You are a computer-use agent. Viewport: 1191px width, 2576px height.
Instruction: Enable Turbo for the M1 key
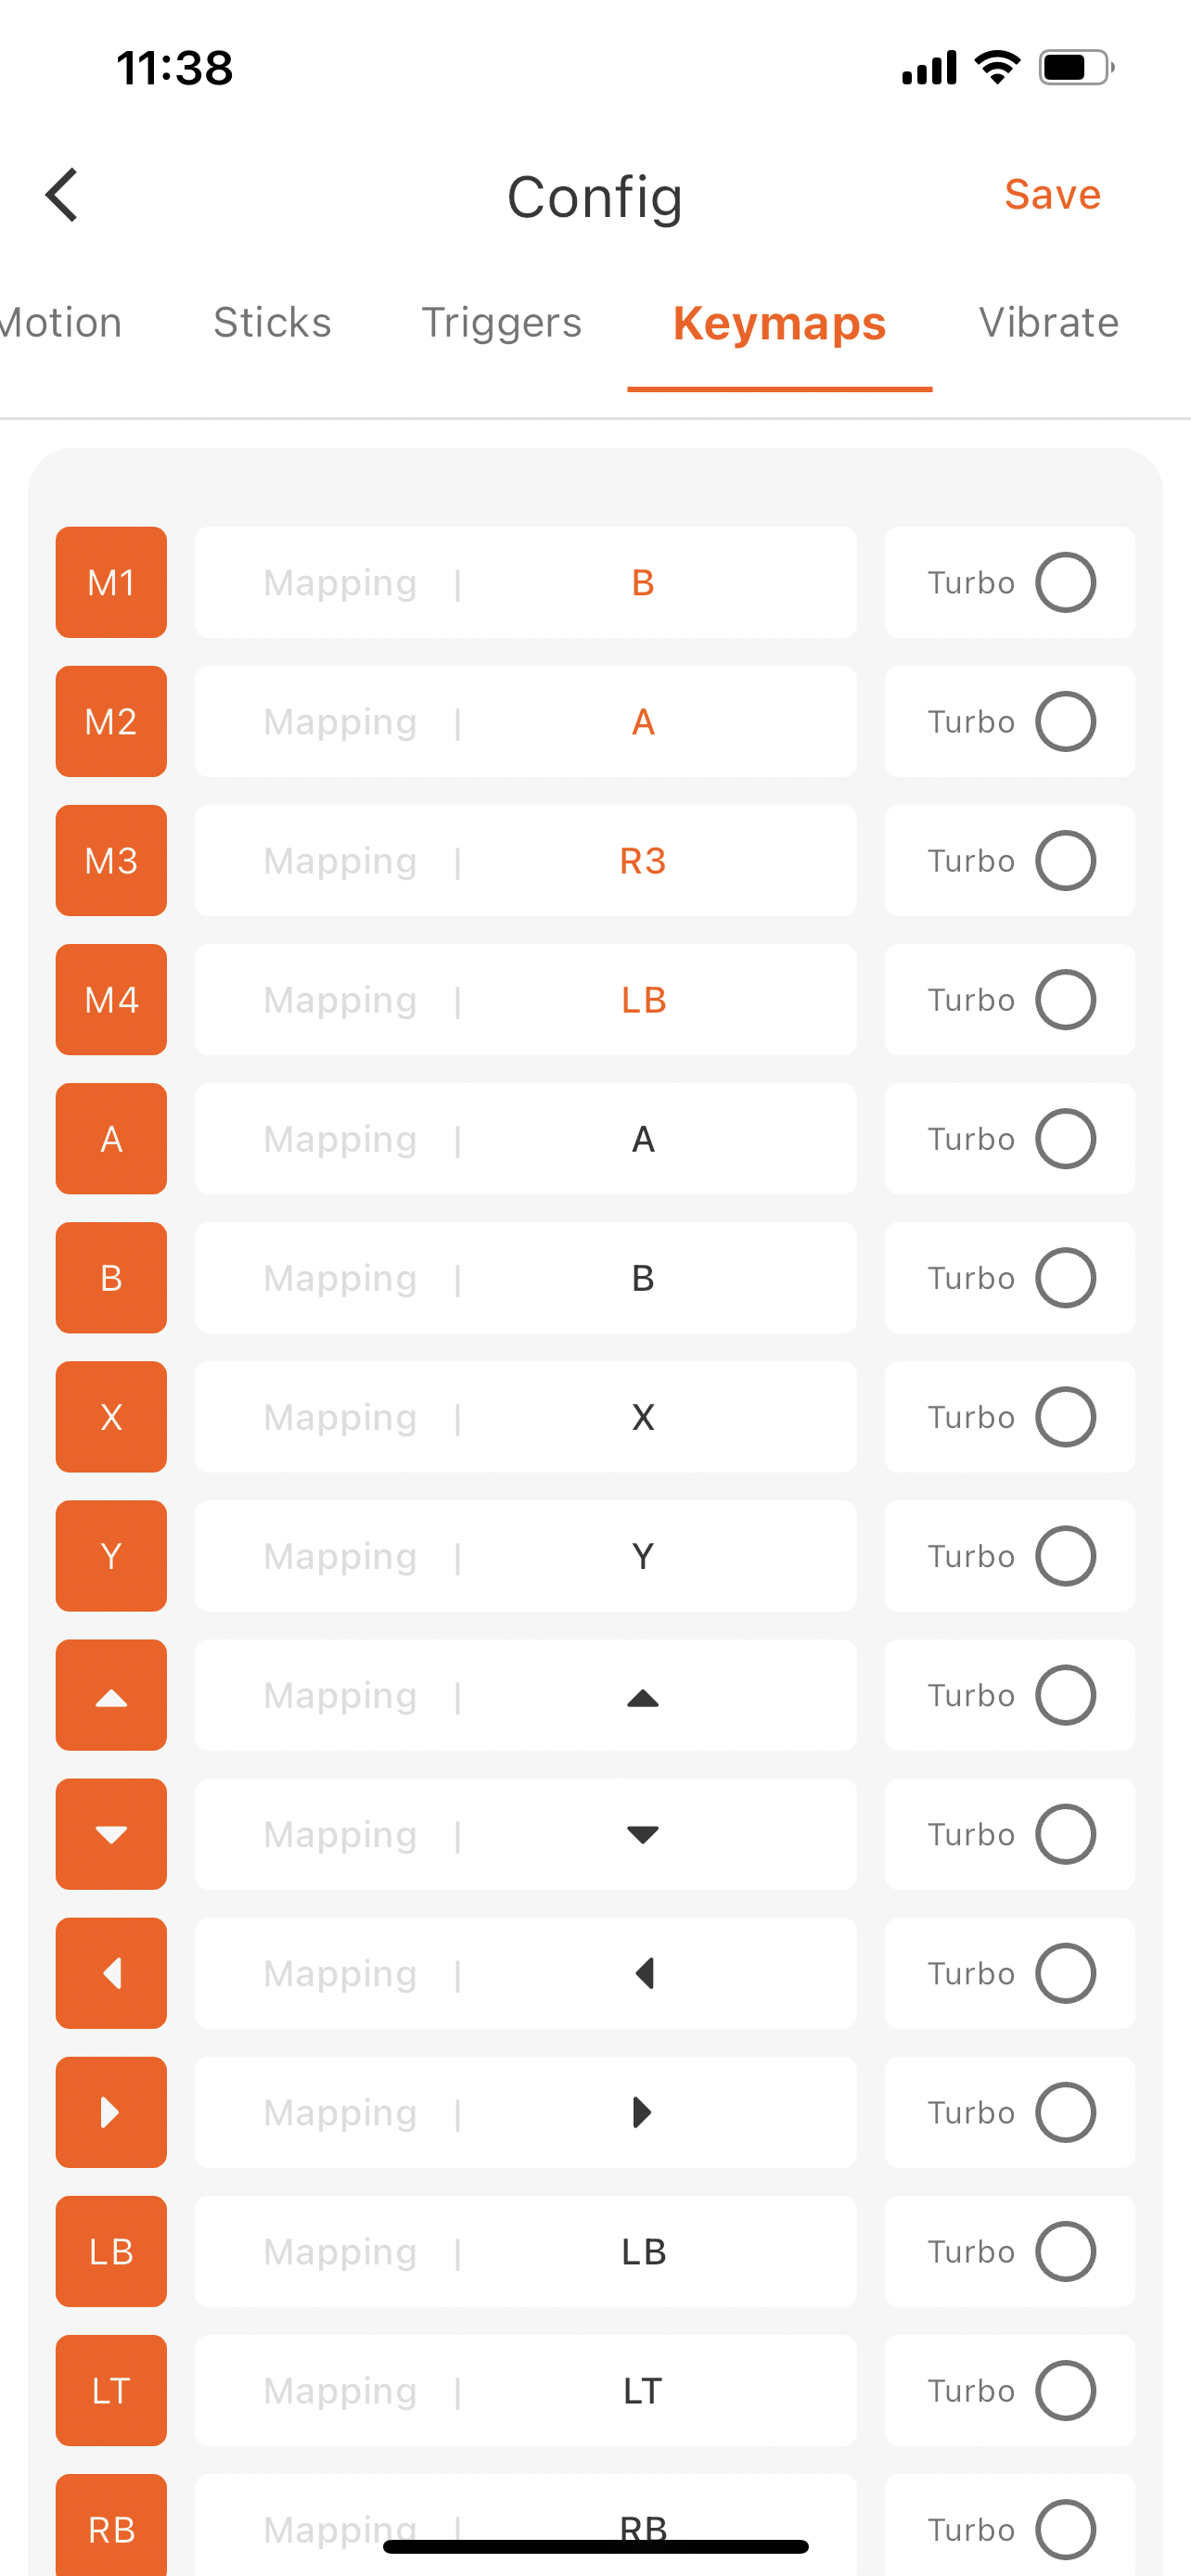click(x=1065, y=582)
